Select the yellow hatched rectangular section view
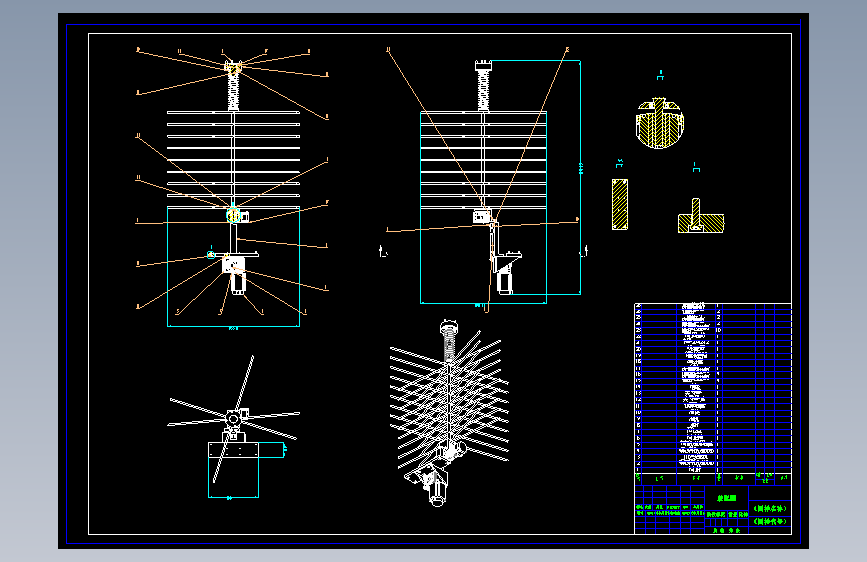 click(x=620, y=204)
